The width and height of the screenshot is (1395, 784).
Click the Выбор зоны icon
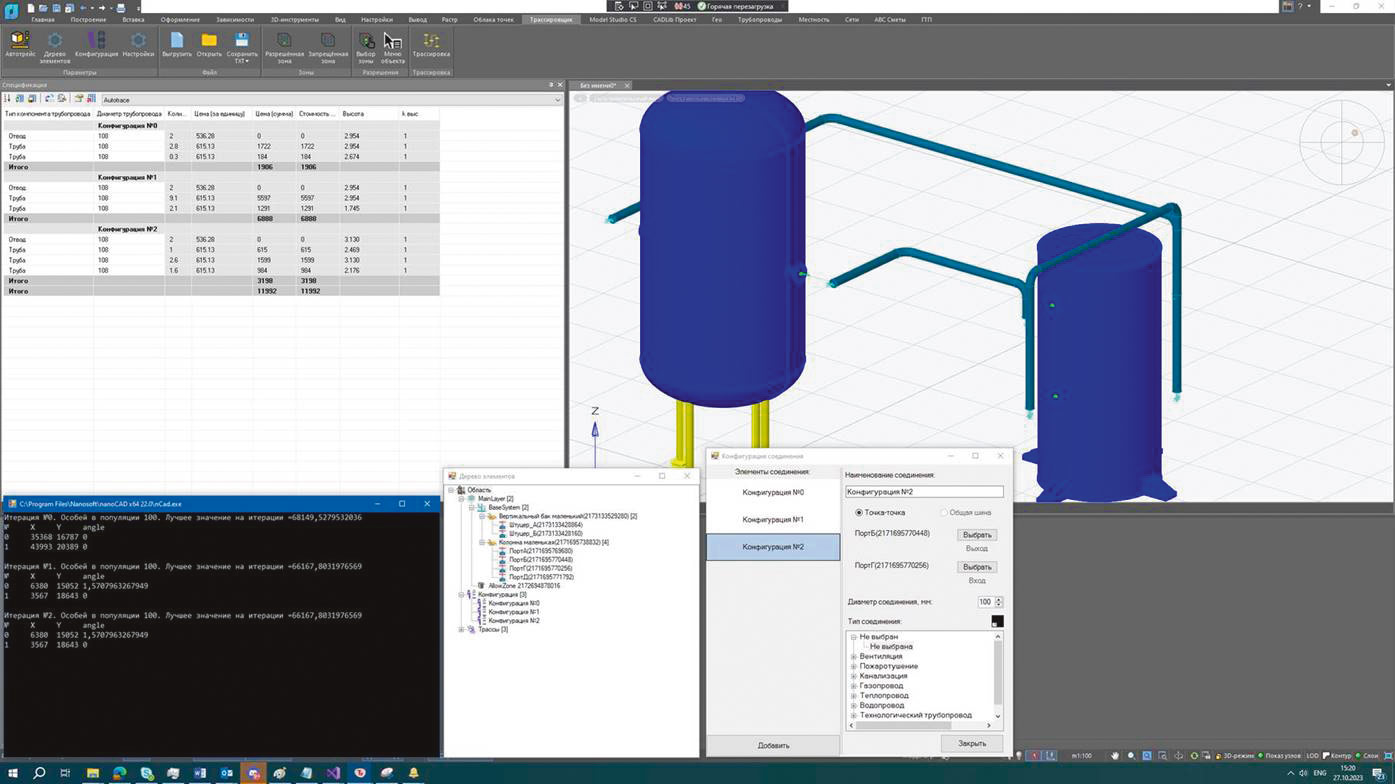[366, 46]
